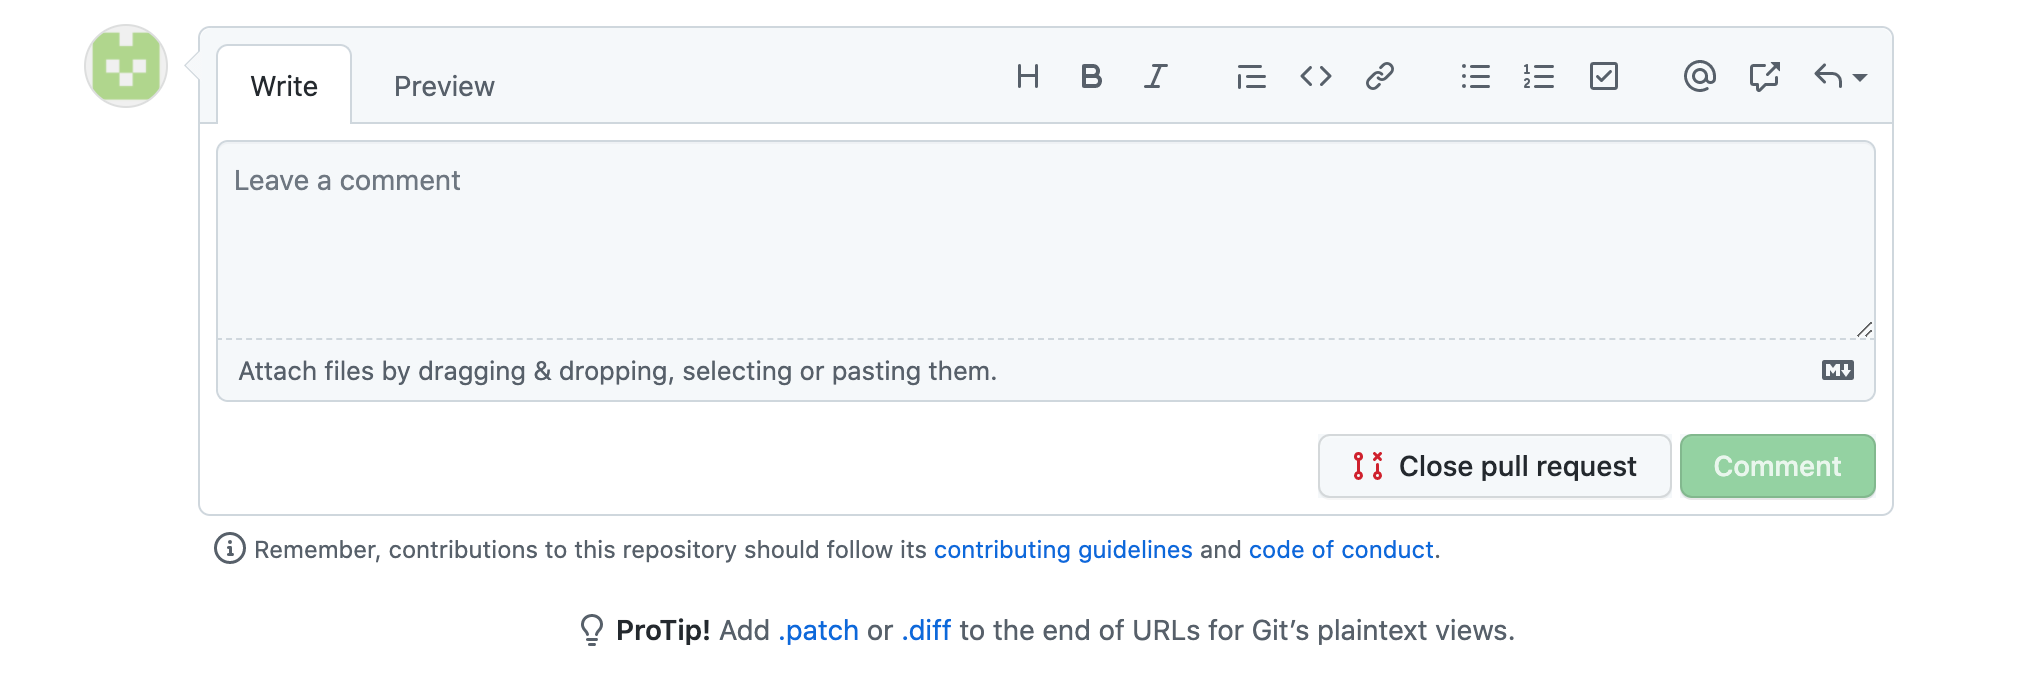2032x696 pixels.
Task: Switch to the Preview tab
Action: [444, 86]
